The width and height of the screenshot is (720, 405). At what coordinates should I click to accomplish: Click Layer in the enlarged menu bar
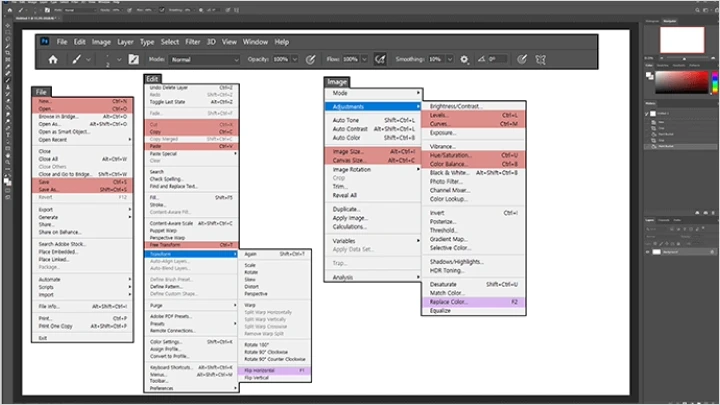(125, 42)
